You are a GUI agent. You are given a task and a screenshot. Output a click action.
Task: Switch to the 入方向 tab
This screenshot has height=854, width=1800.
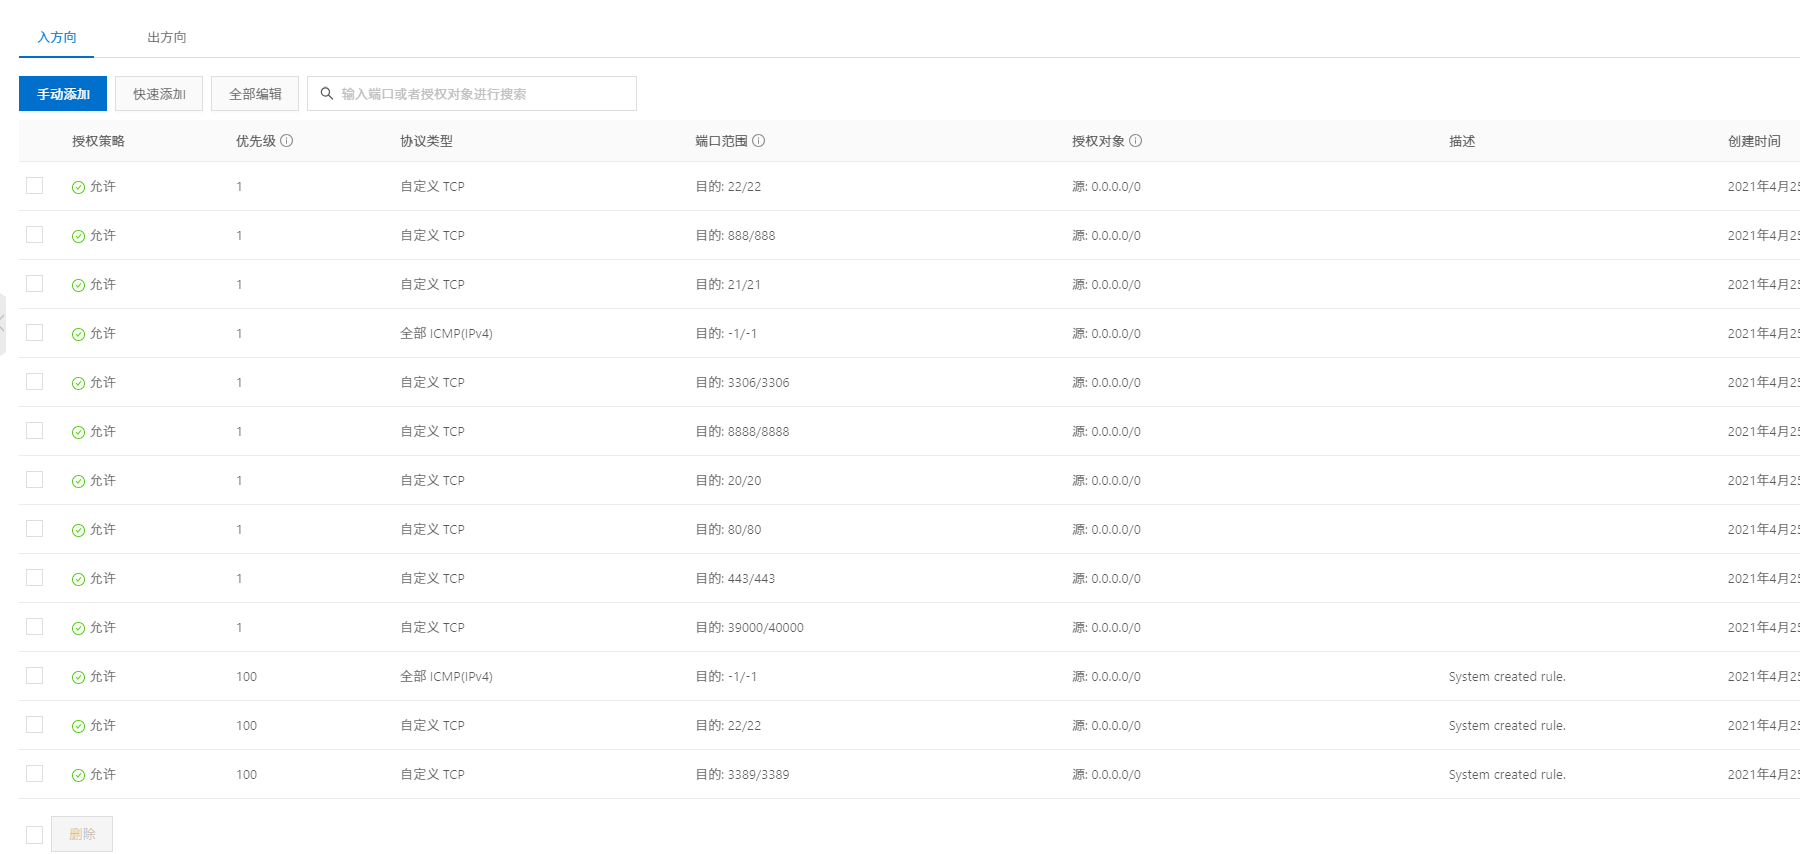click(x=56, y=37)
